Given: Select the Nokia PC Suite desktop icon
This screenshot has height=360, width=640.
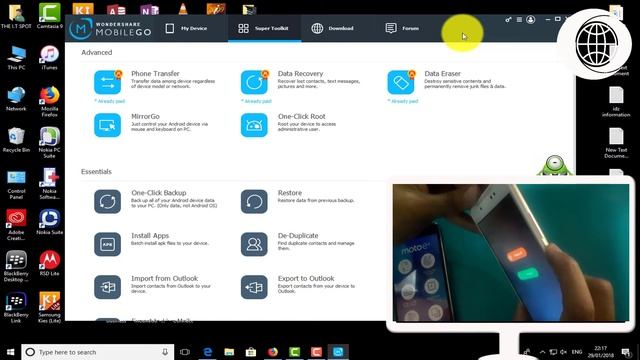Looking at the screenshot, I should (49, 142).
